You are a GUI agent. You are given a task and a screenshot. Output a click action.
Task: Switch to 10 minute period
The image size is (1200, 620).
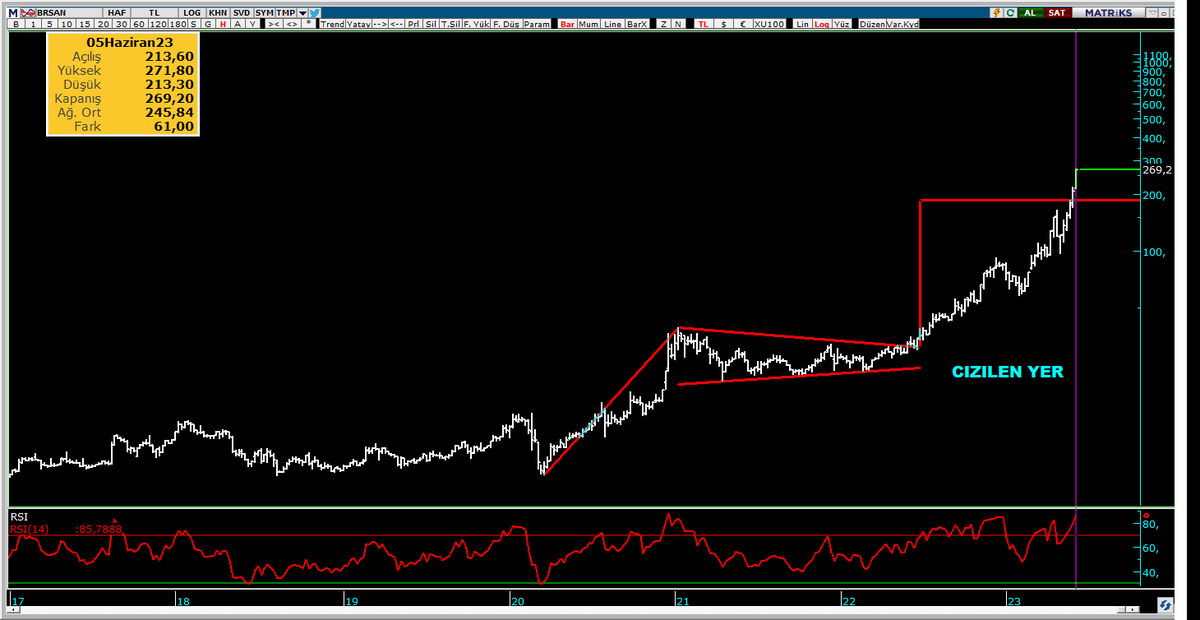67,24
